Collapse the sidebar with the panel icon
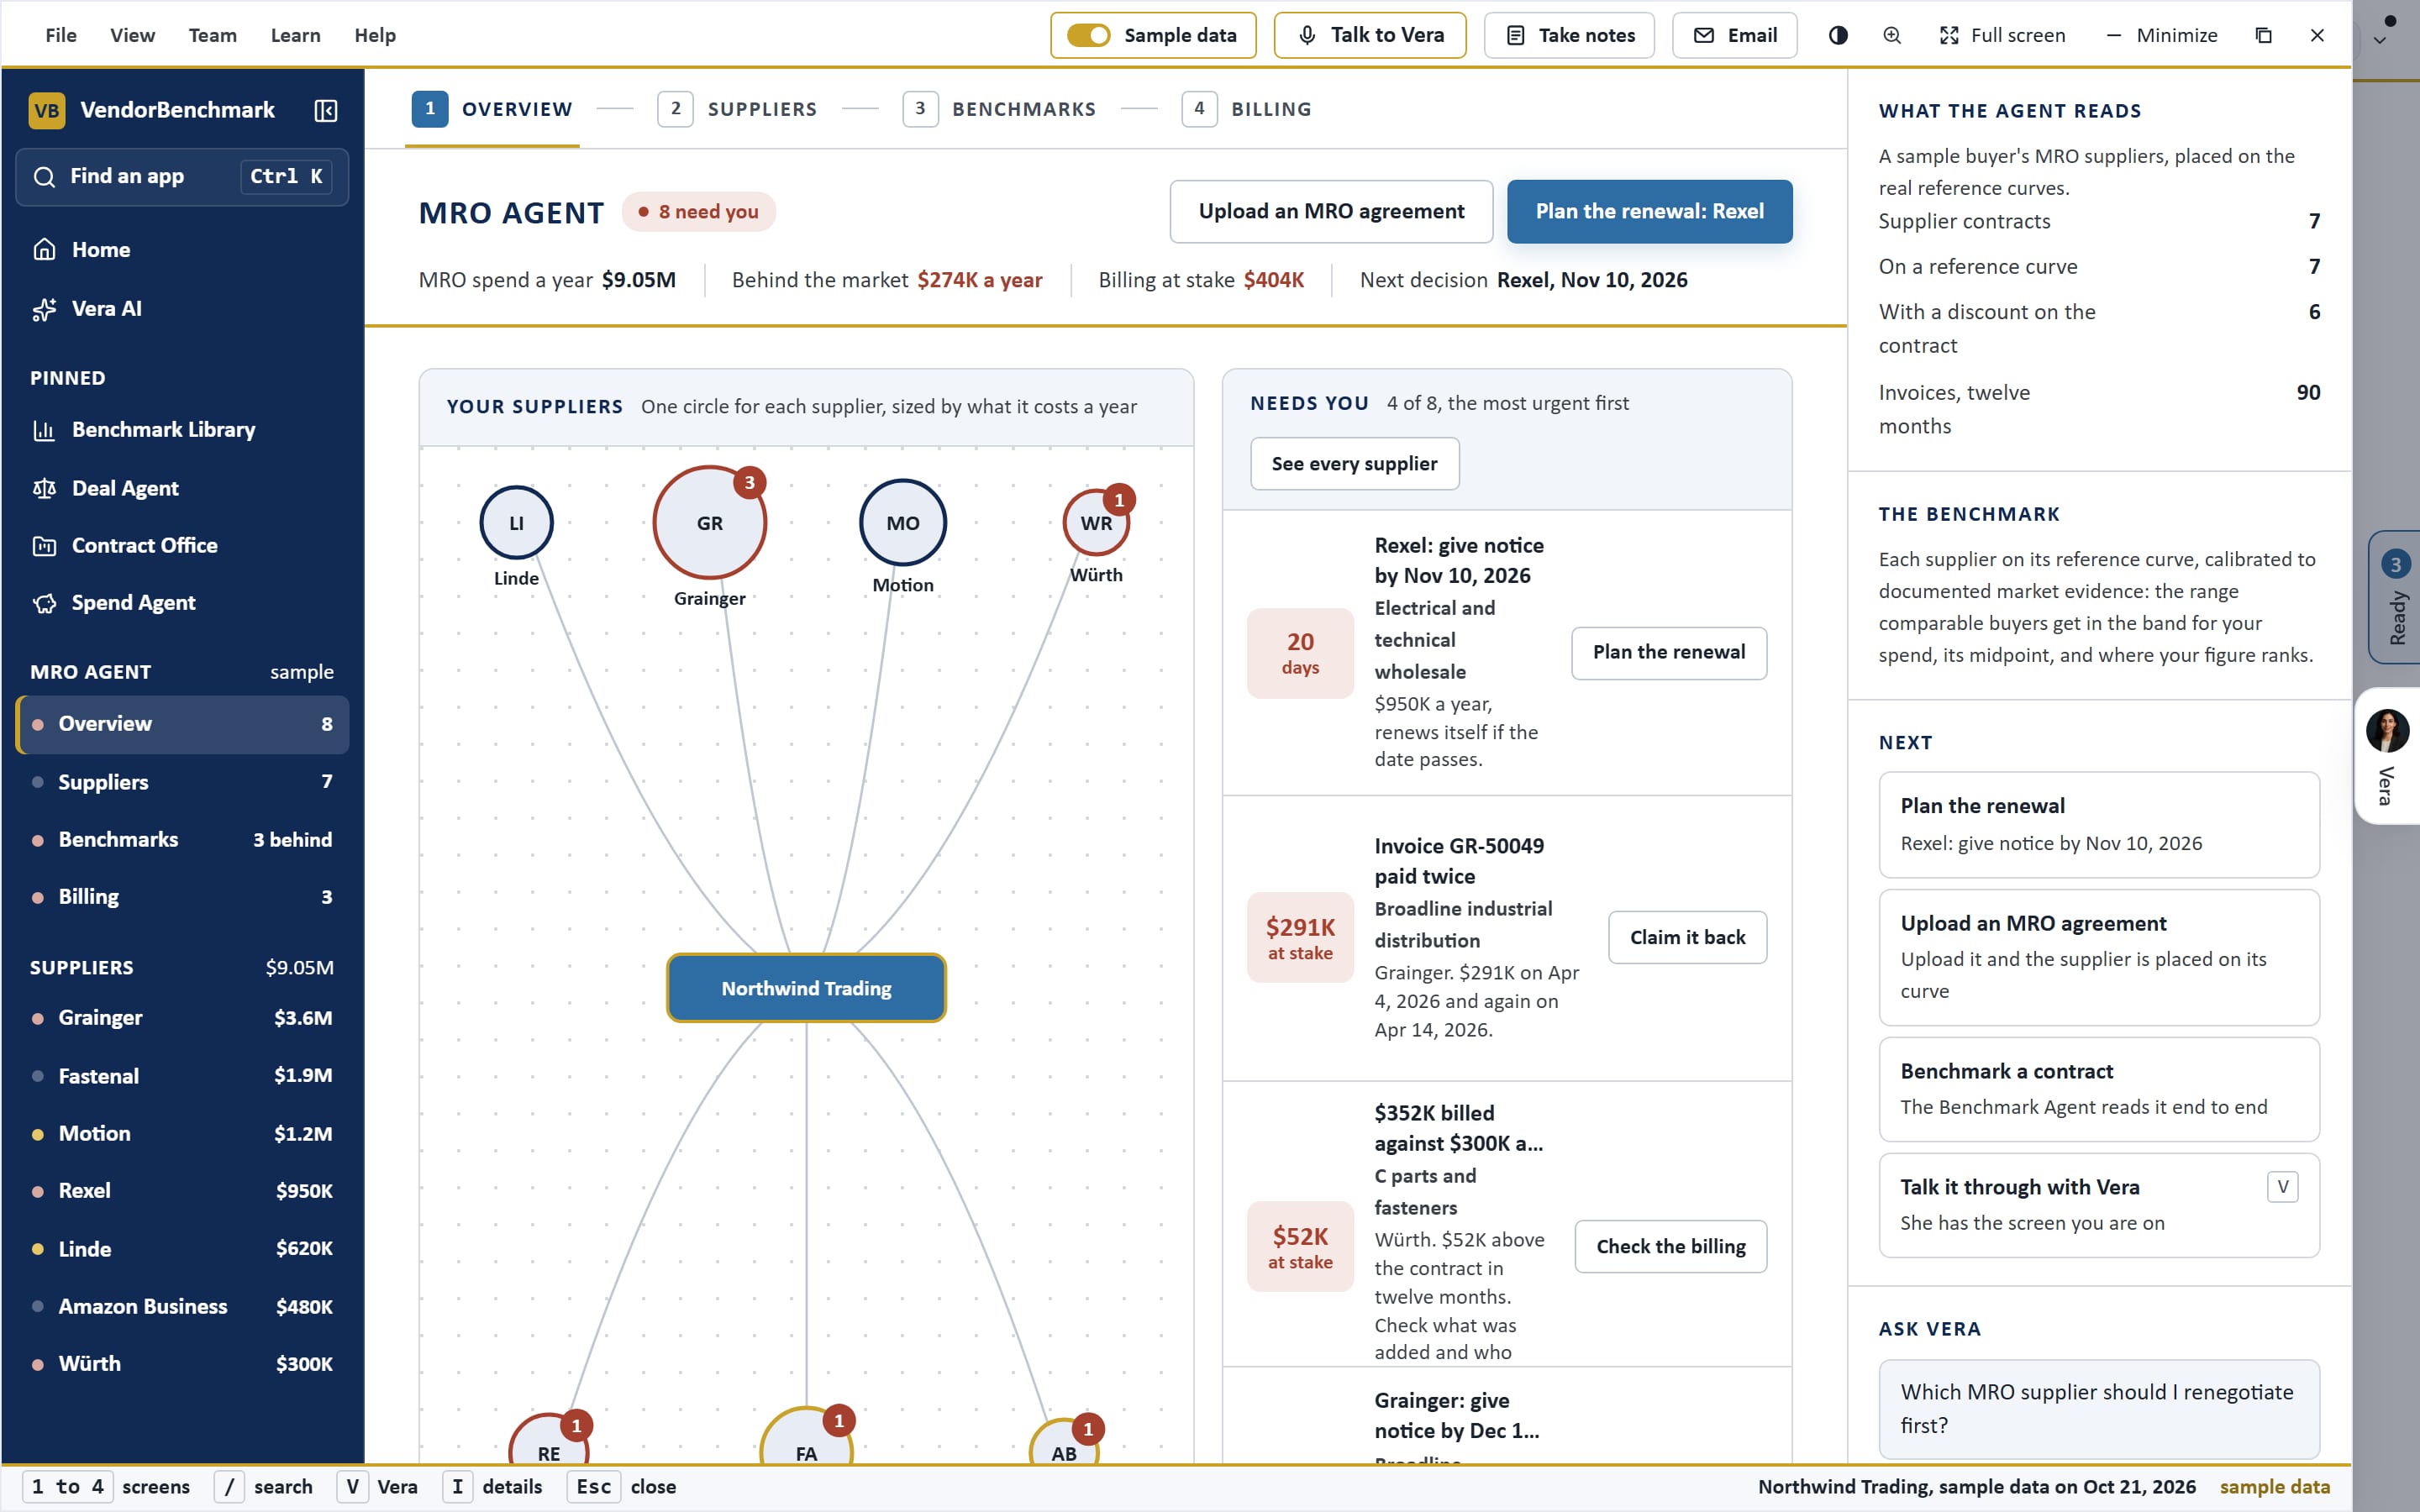The image size is (2420, 1512). [326, 110]
